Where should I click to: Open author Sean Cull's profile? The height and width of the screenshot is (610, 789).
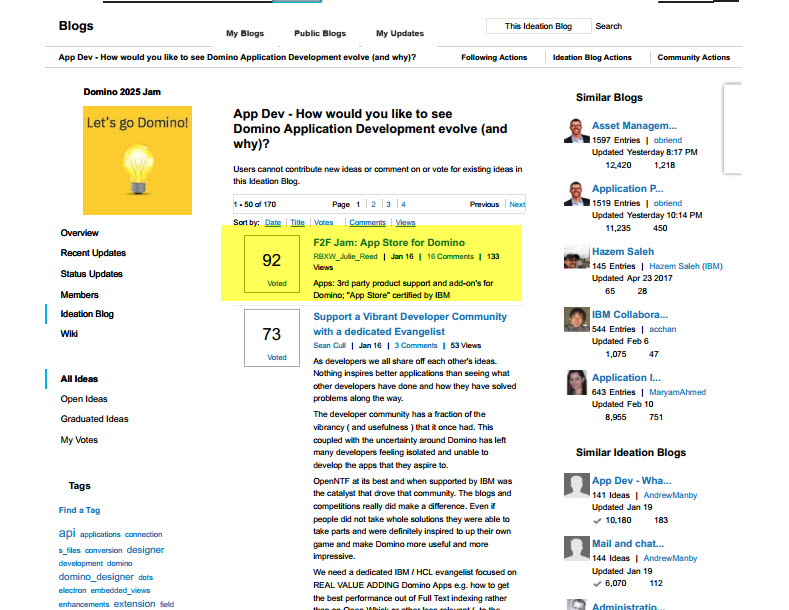[x=329, y=346]
